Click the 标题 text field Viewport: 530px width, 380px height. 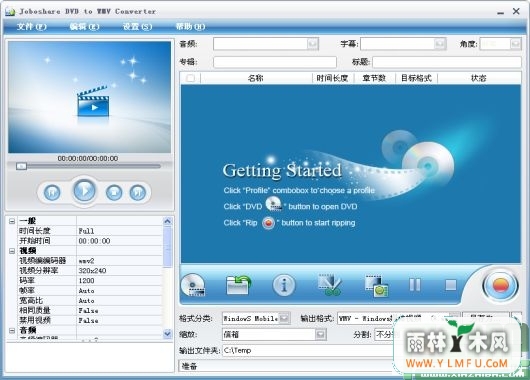(447, 62)
